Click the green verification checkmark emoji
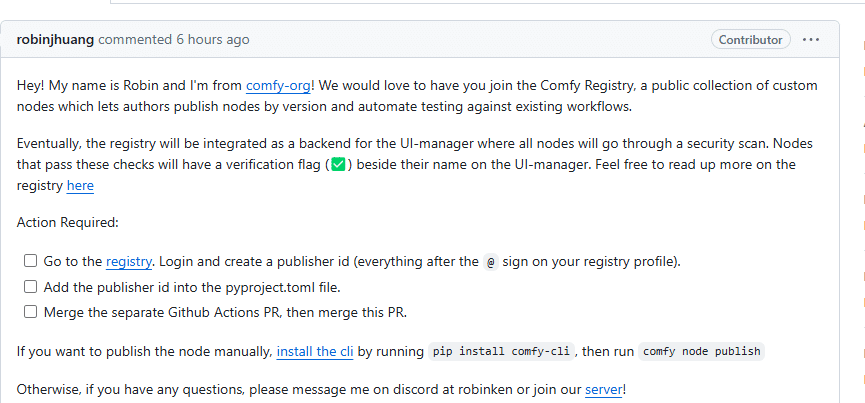 pos(338,164)
